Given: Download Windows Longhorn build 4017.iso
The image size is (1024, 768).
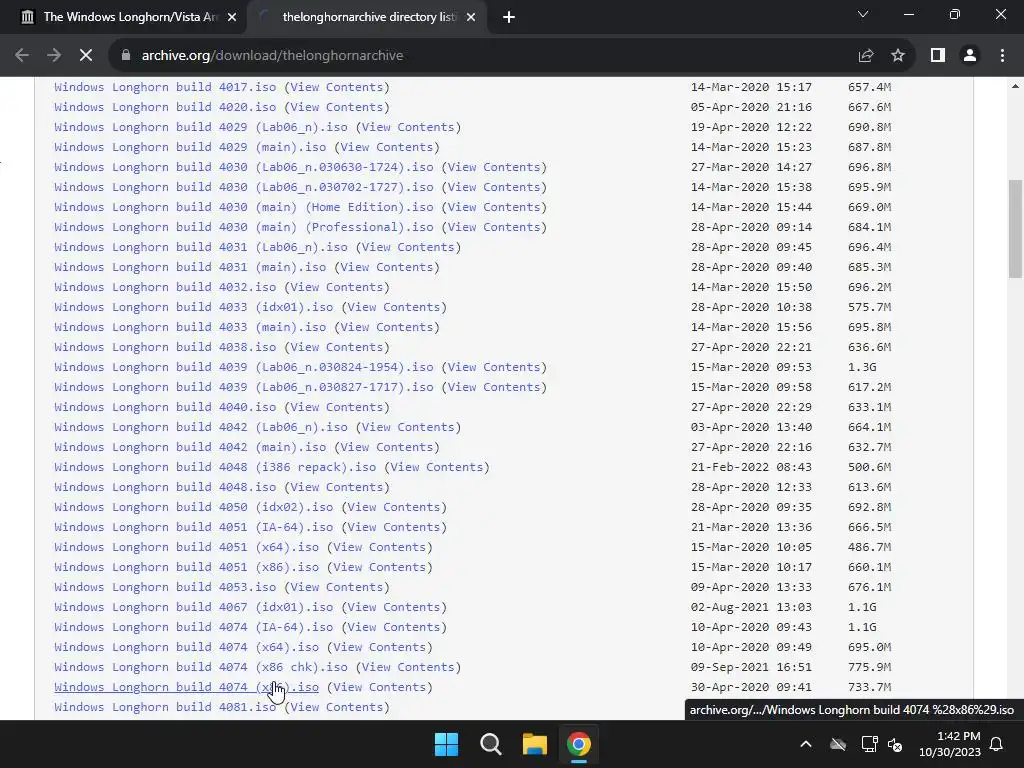Looking at the screenshot, I should 165,87.
